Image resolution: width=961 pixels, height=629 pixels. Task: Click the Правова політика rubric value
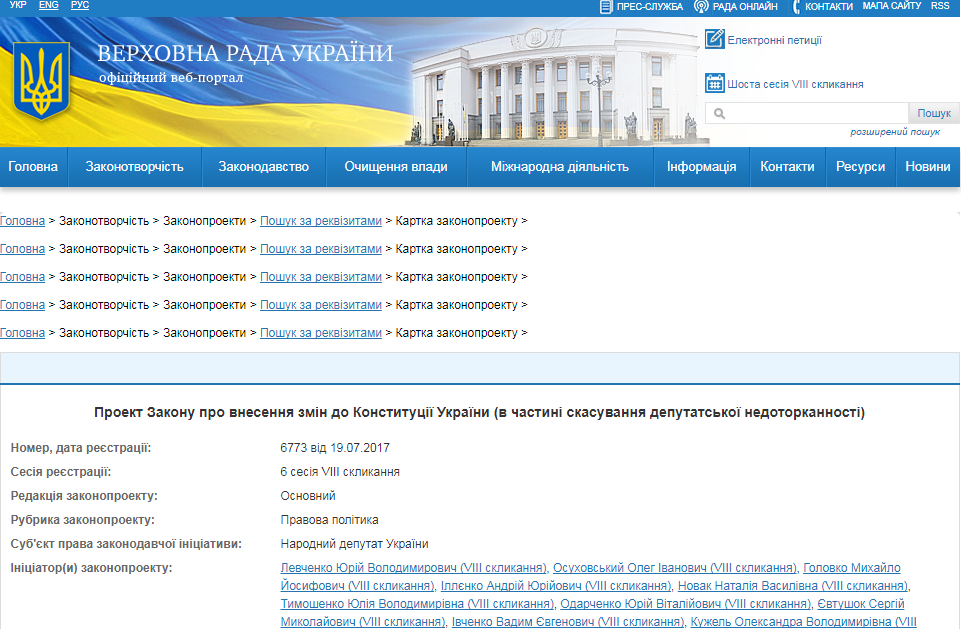click(329, 520)
